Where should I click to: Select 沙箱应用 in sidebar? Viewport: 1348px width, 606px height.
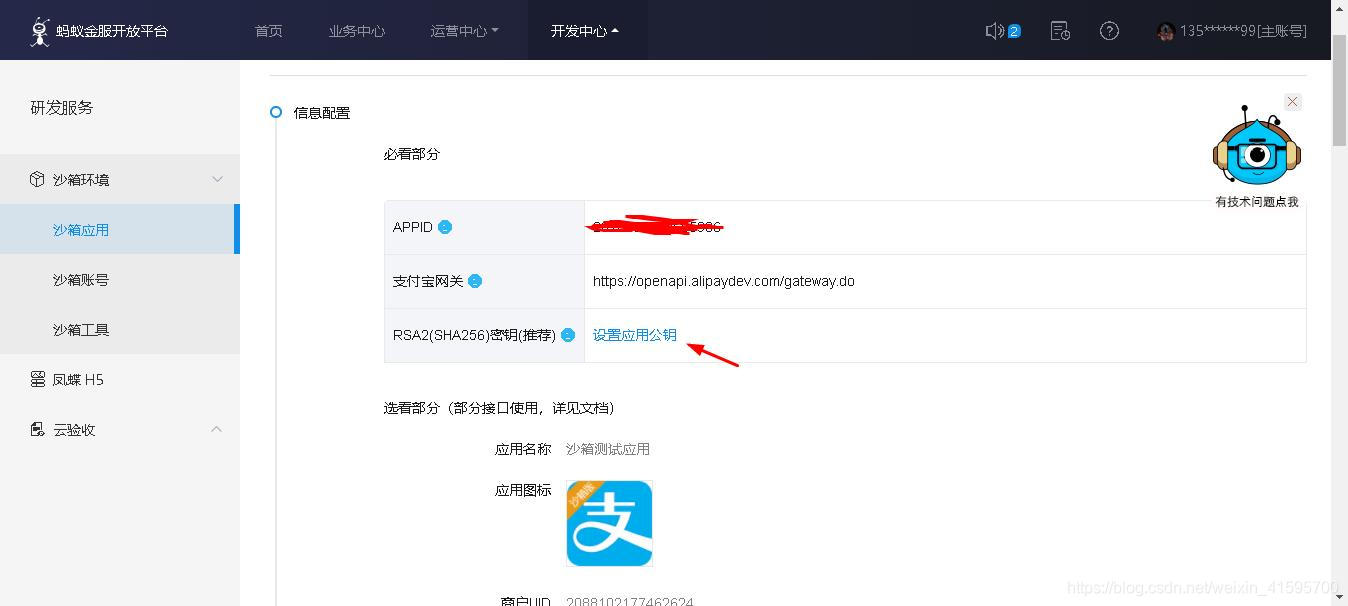pos(120,229)
